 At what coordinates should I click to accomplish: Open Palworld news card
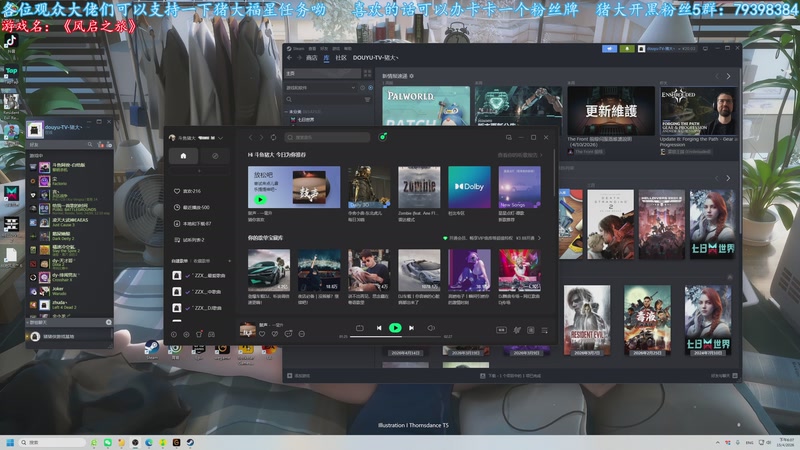(x=426, y=106)
